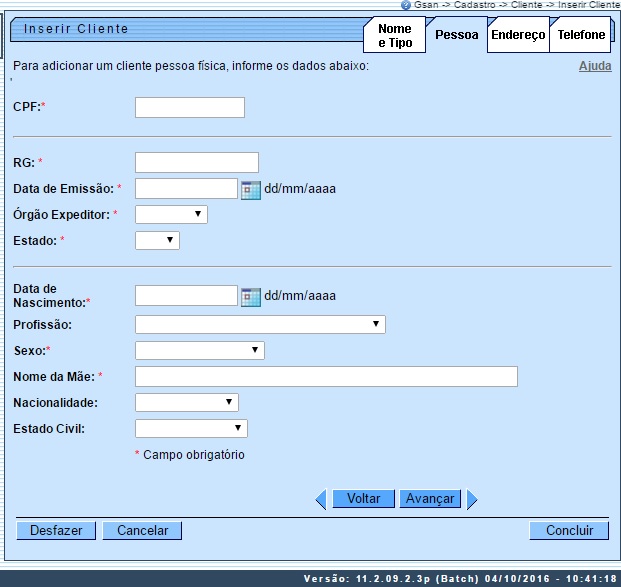Screen dimensions: 621x587
Task: Click the breadcrumb text 'Inserir Cliente'
Action: pyautogui.click(x=589, y=5)
